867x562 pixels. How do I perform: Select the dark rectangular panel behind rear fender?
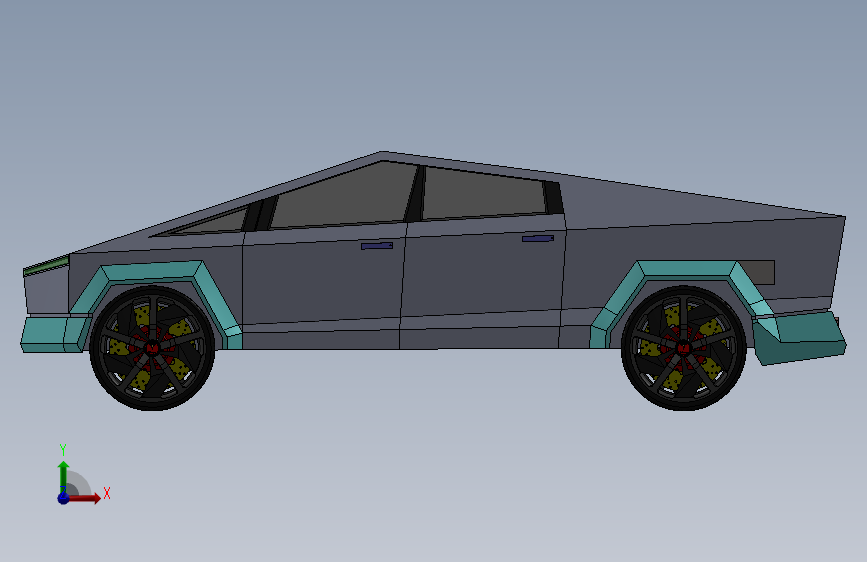click(759, 272)
